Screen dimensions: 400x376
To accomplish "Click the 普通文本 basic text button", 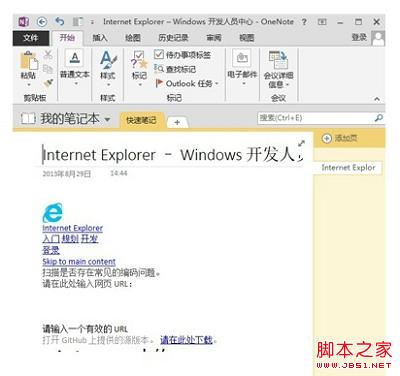I will coord(75,65).
